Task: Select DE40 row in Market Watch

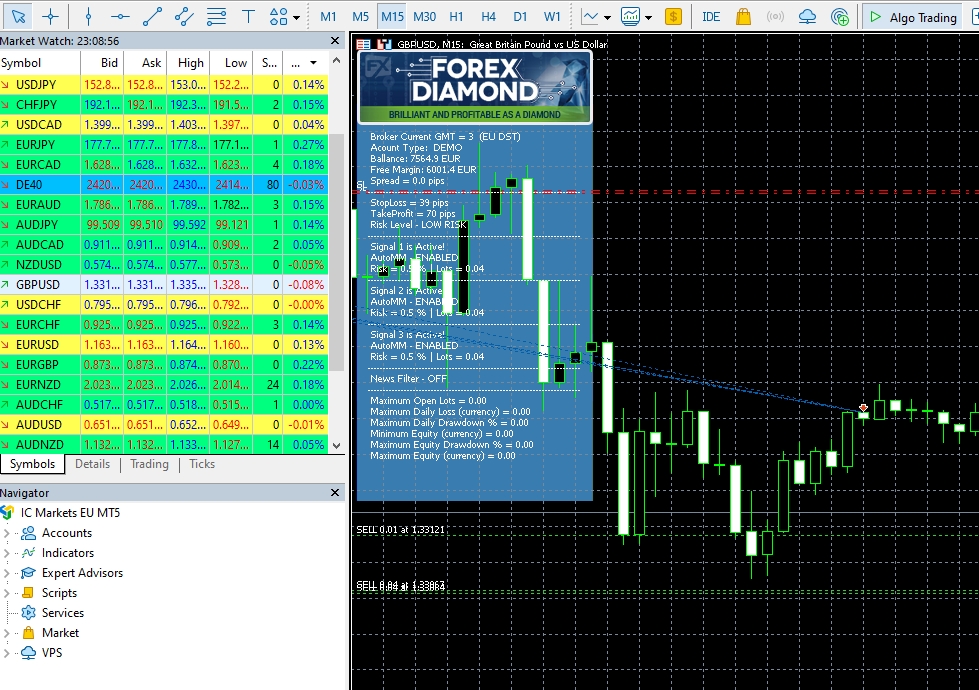Action: pos(164,185)
